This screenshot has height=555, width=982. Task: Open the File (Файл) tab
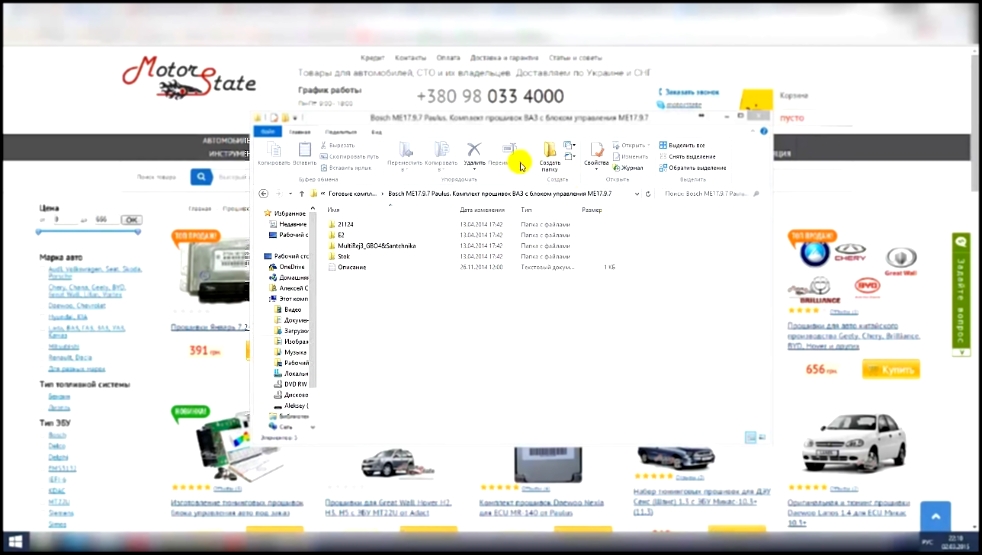[268, 132]
